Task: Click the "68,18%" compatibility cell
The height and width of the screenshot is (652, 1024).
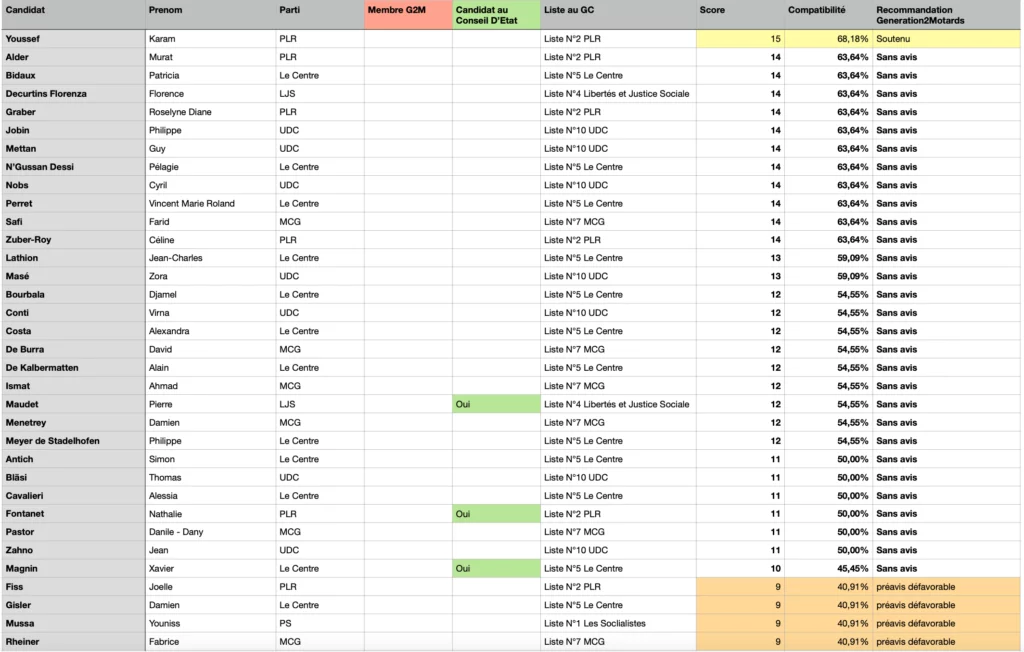Action: tap(828, 39)
